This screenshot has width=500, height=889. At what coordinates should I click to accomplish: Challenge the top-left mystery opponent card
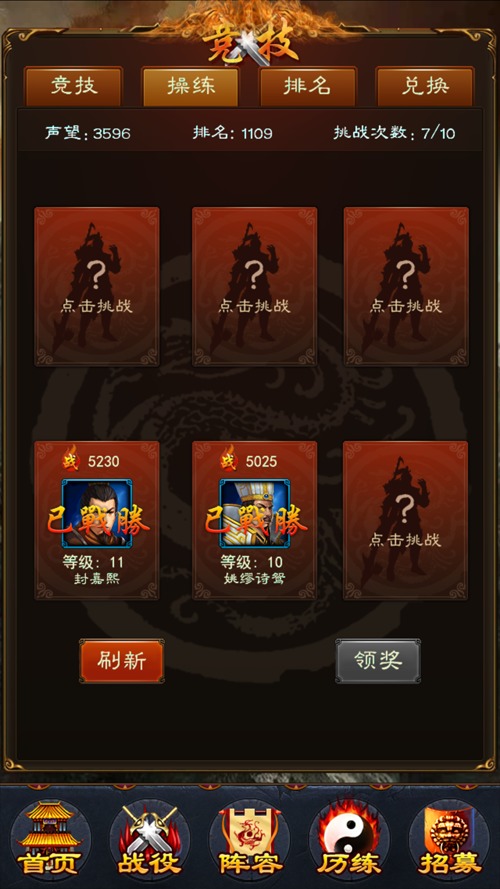[97, 286]
